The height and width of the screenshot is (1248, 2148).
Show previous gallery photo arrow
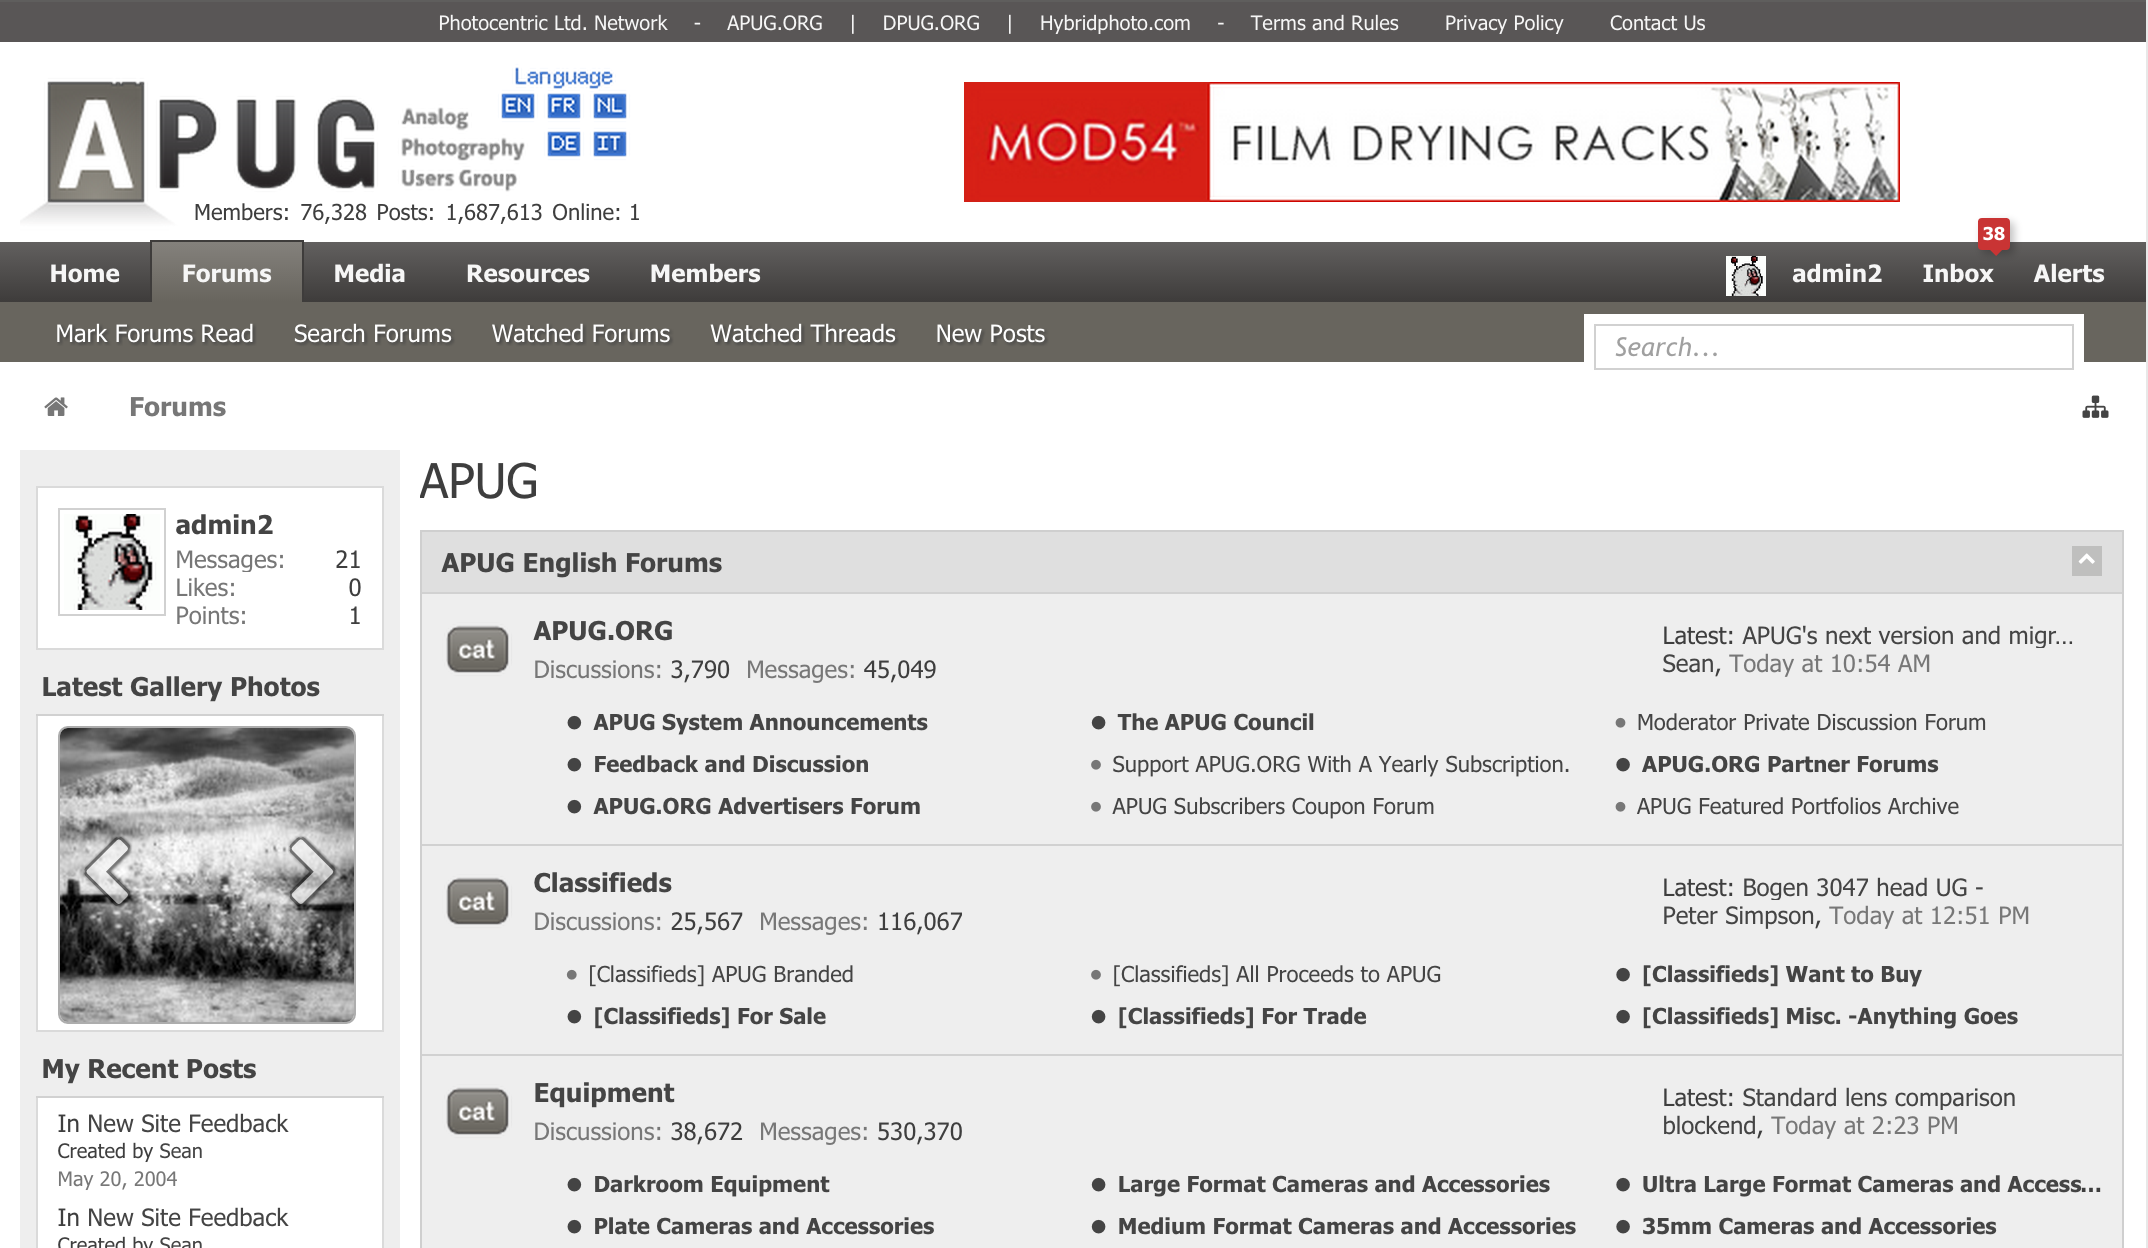[109, 871]
